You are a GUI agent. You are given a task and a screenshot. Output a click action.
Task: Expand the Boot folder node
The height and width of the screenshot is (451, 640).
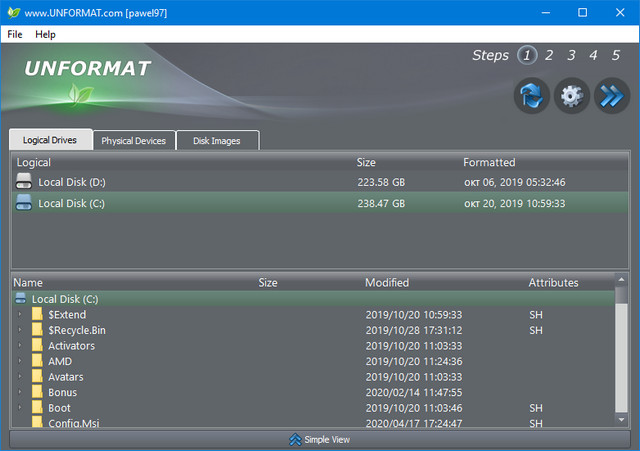(x=20, y=407)
